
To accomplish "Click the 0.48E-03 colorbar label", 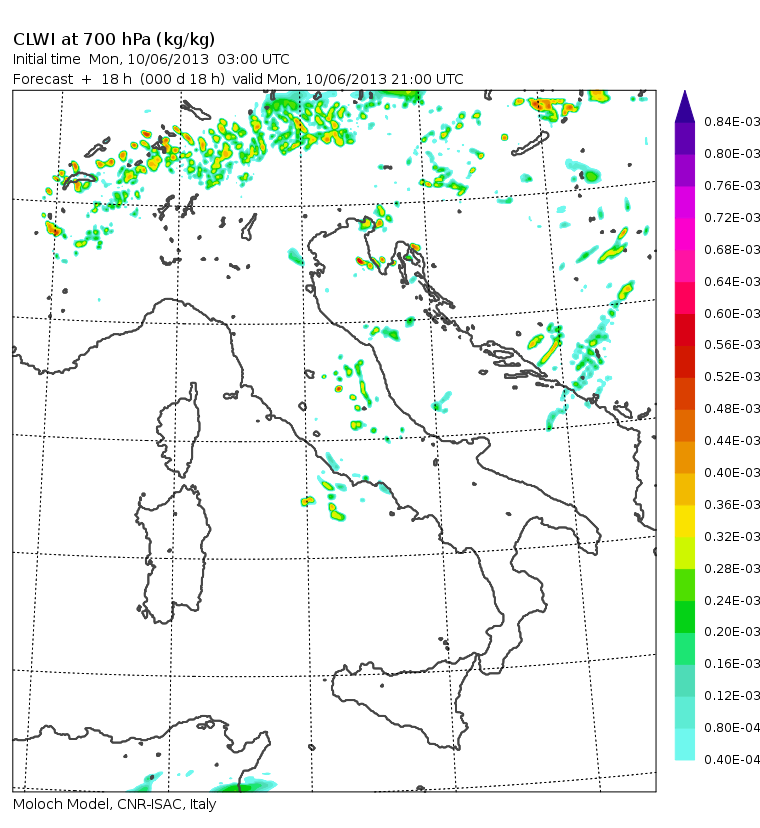I will click(x=732, y=409).
